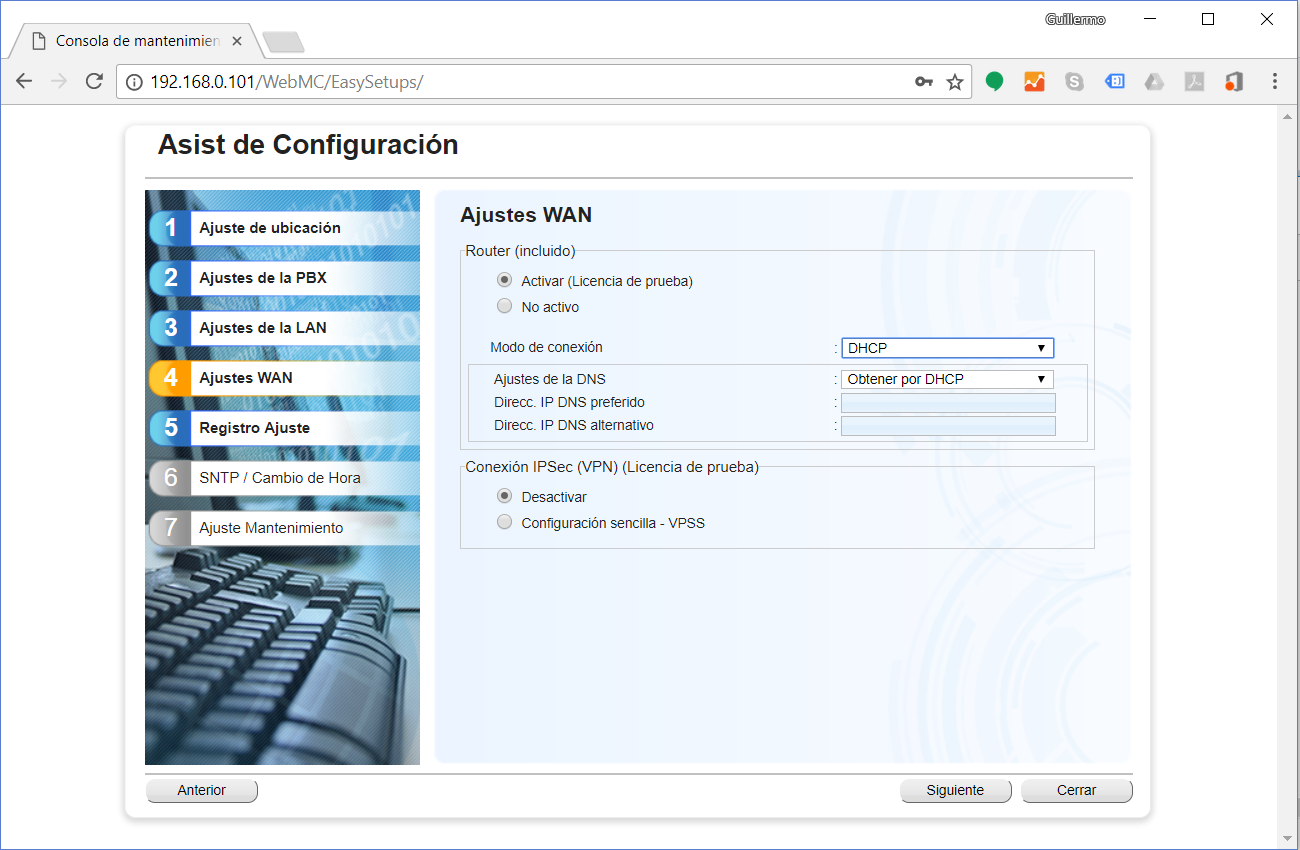Open the Office extension
The image size is (1300, 850).
pyautogui.click(x=1234, y=81)
